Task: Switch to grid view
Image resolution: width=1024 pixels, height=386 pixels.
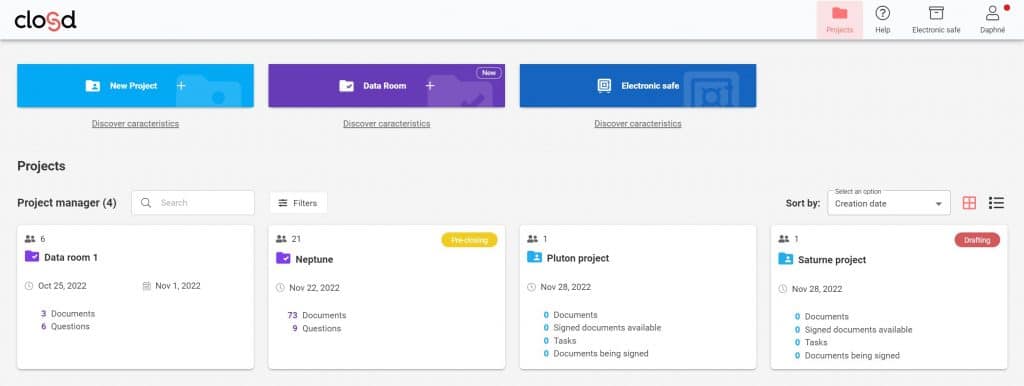Action: pos(969,203)
